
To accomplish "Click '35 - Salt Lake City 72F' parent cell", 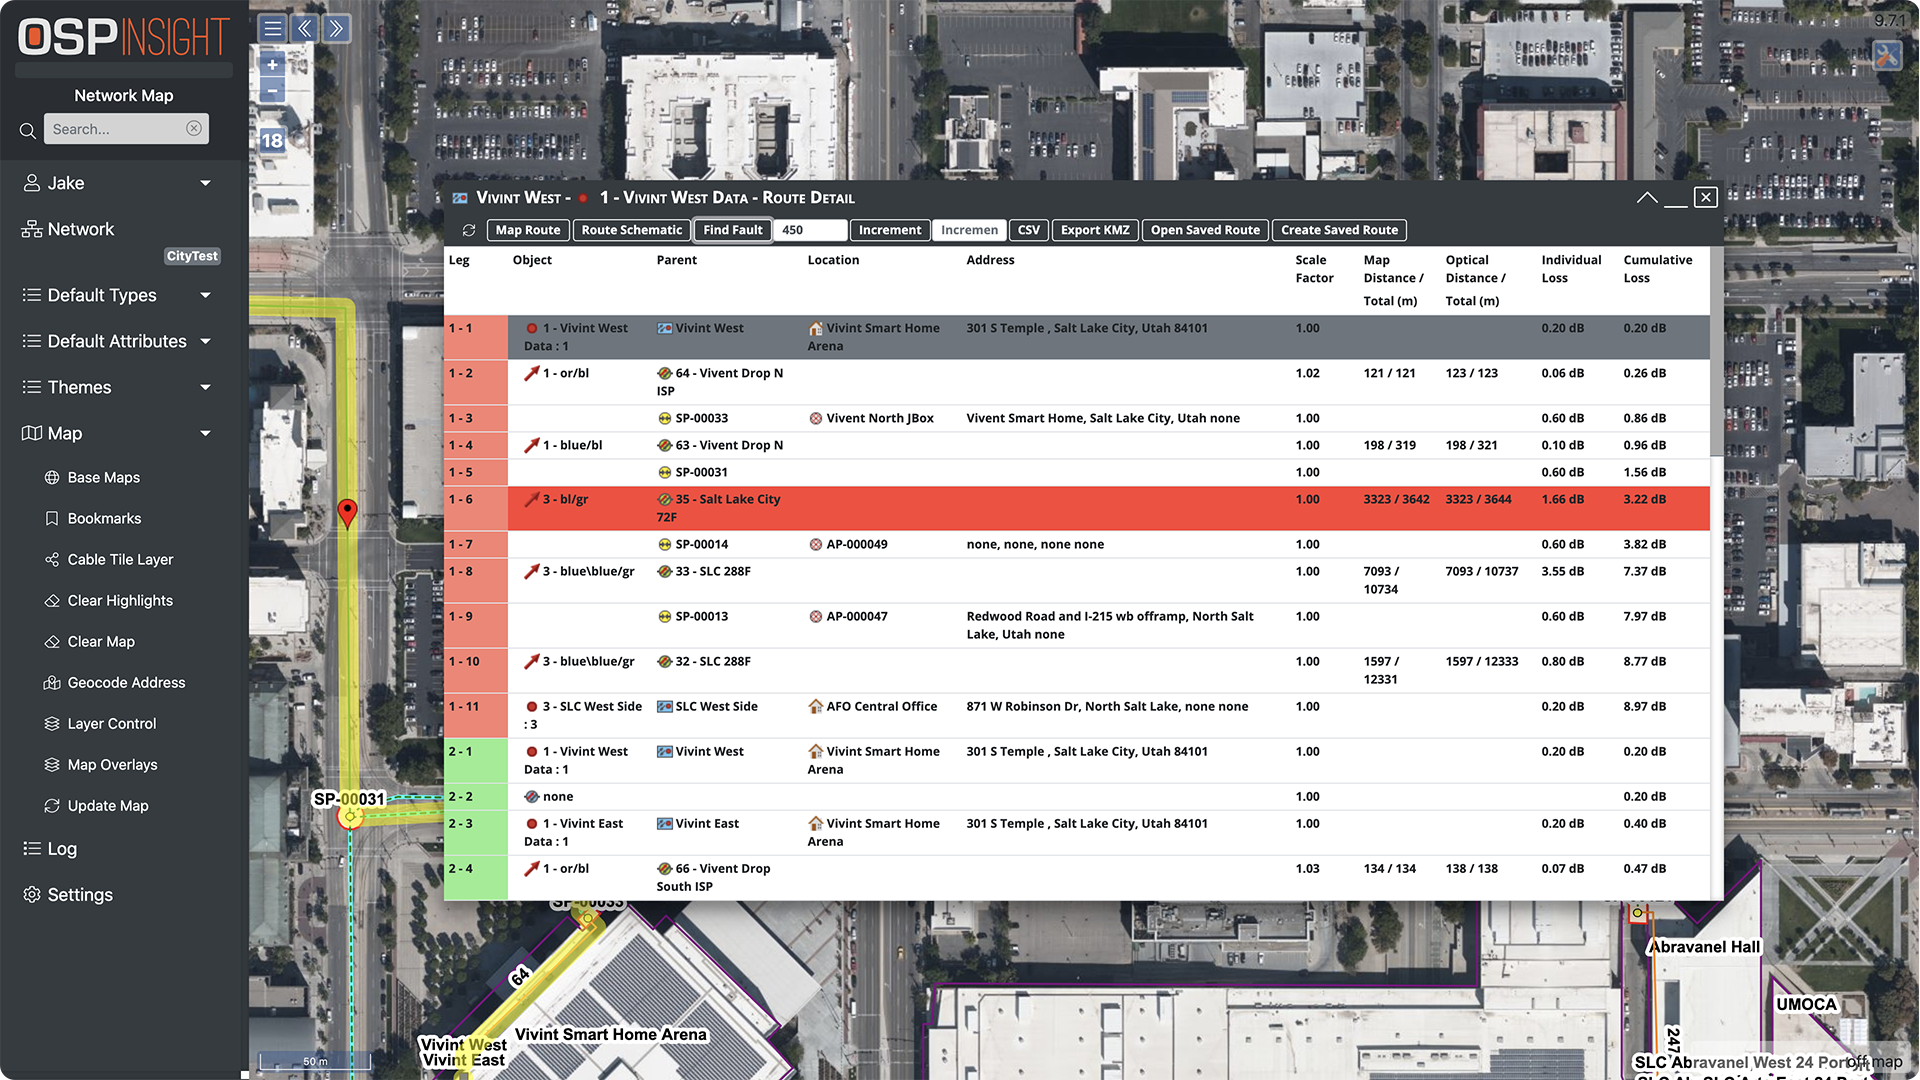I will point(719,509).
